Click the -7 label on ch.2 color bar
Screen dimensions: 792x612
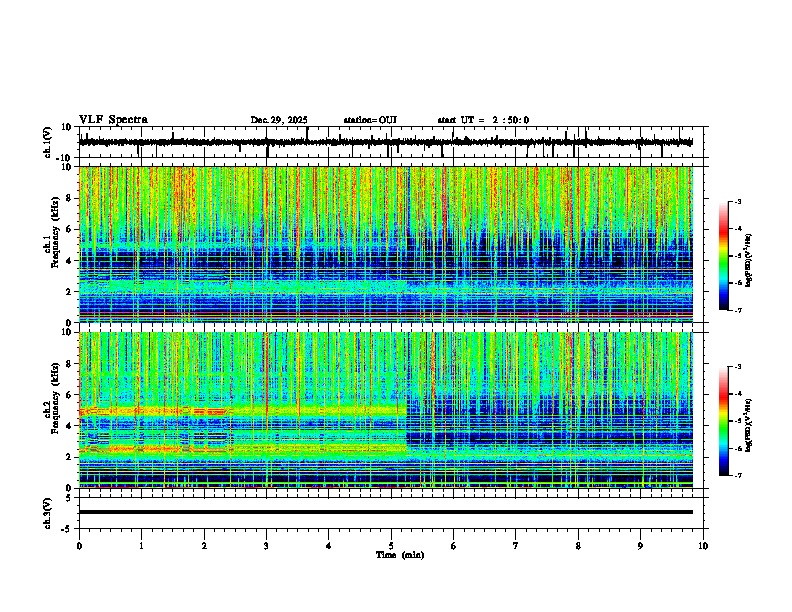(737, 475)
